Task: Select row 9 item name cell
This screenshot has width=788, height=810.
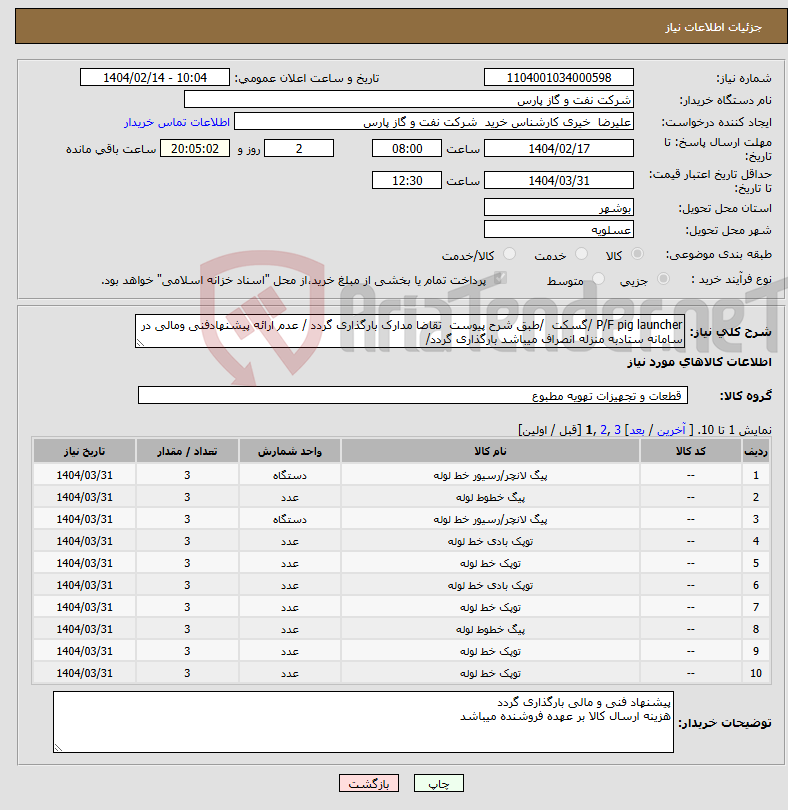Action: tap(490, 651)
